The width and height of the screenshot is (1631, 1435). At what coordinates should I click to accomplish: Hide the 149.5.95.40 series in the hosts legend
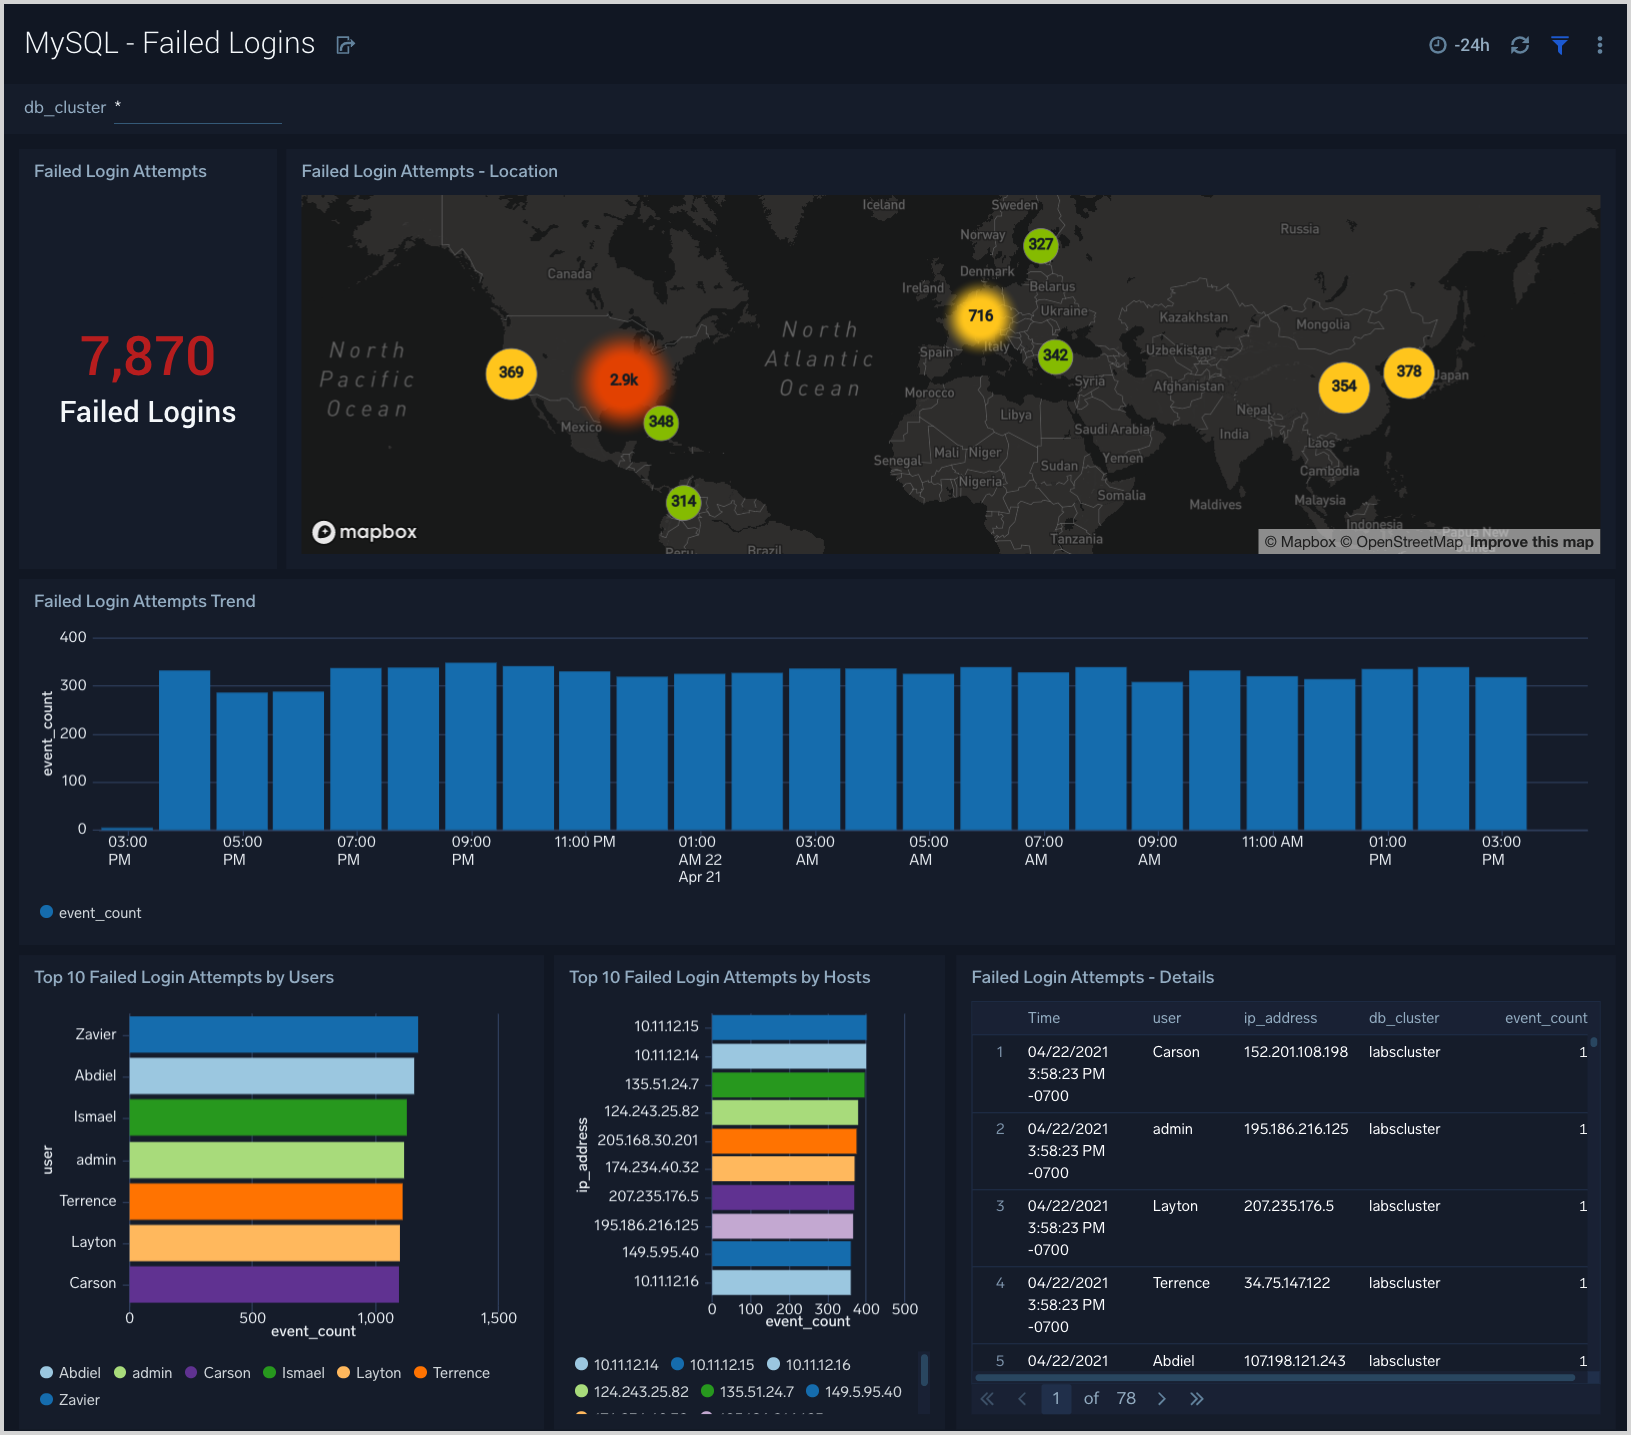(x=862, y=1391)
